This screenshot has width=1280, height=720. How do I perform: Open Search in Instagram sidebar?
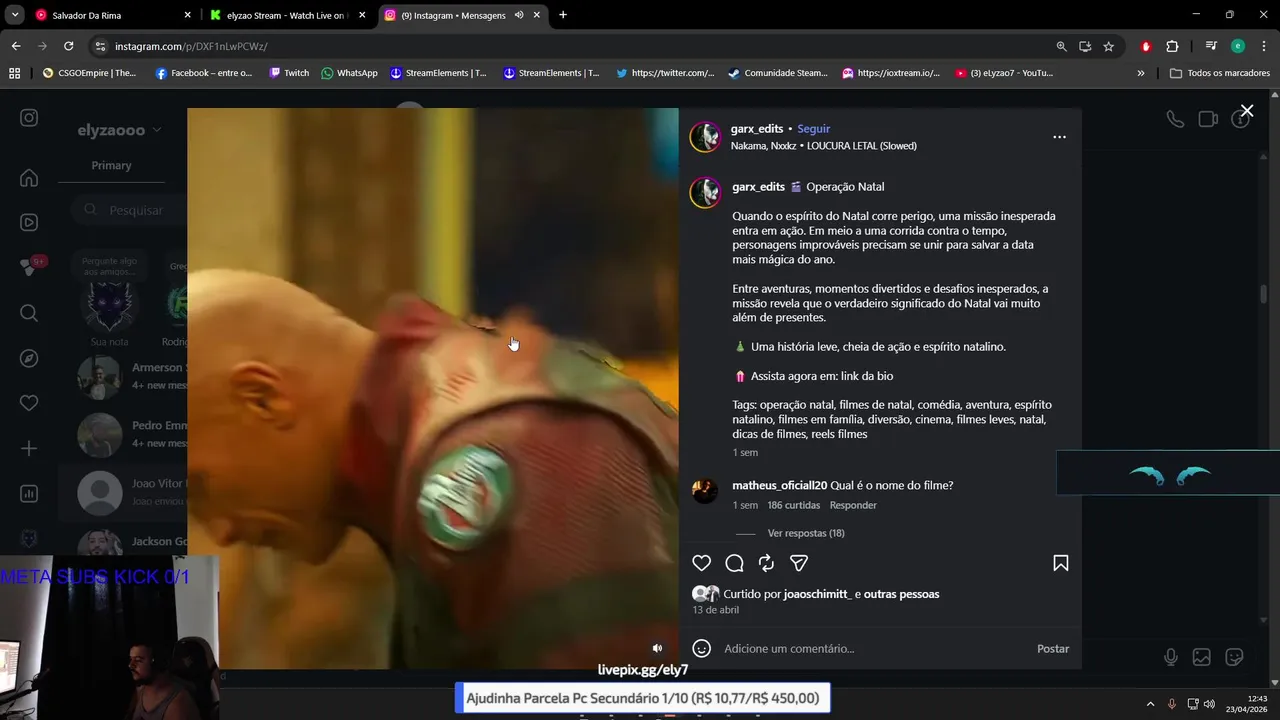[x=29, y=313]
